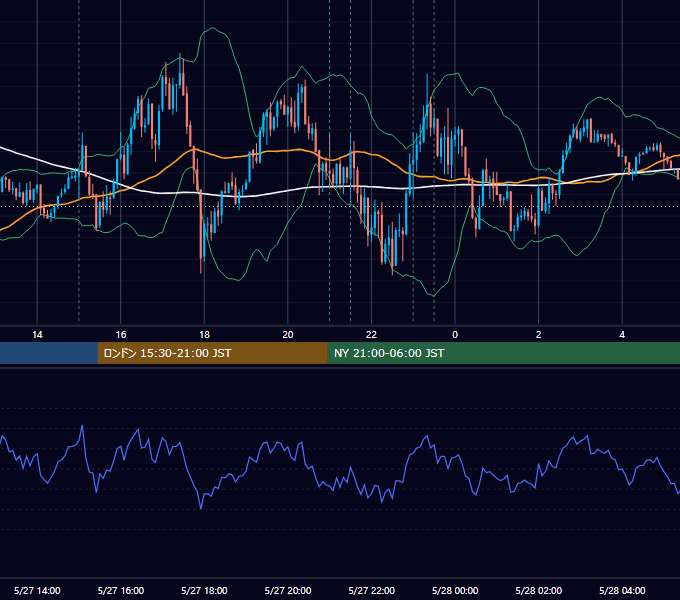680x600 pixels.
Task: Click the 5/27 14:00 time label
Action: pyautogui.click(x=37, y=590)
